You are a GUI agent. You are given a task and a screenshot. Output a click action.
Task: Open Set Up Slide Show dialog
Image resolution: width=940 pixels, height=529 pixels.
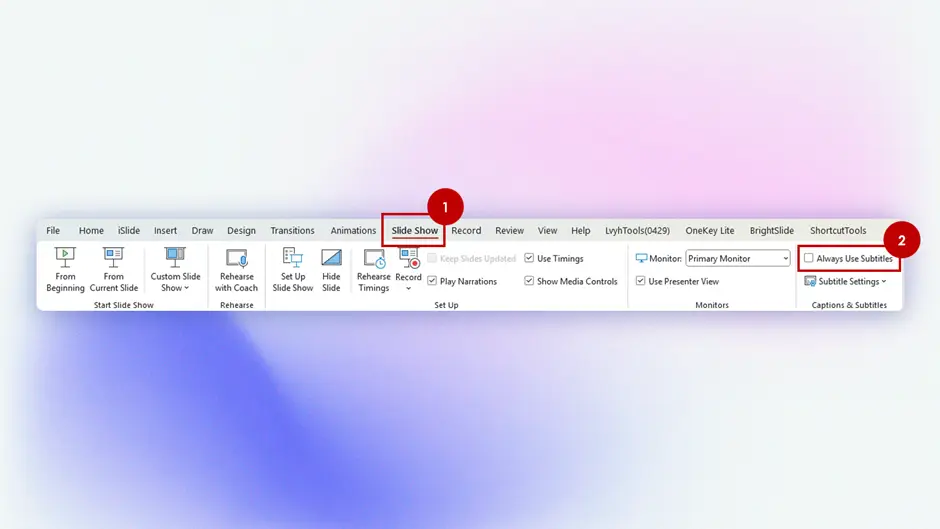click(293, 270)
